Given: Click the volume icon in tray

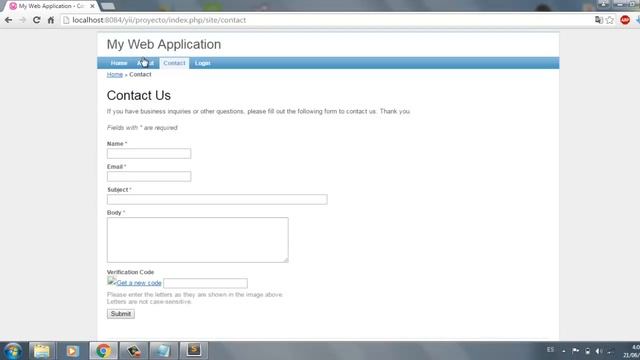Looking at the screenshot, I should [598, 351].
